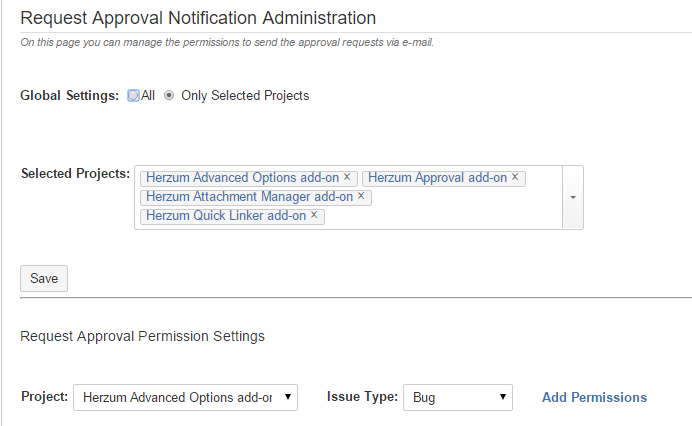Click the "Only Selected Projects" label text
This screenshot has height=426, width=692.
[x=245, y=96]
